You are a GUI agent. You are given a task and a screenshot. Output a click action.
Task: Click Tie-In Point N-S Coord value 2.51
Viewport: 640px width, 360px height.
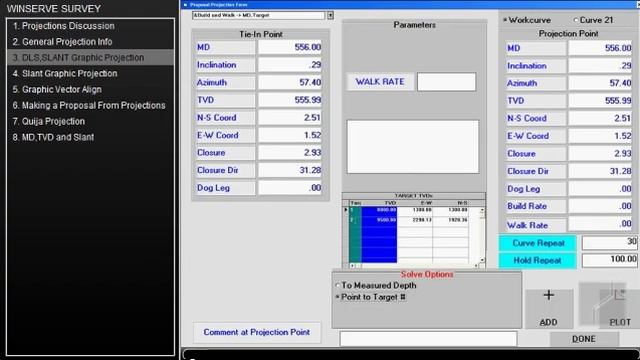[290, 118]
